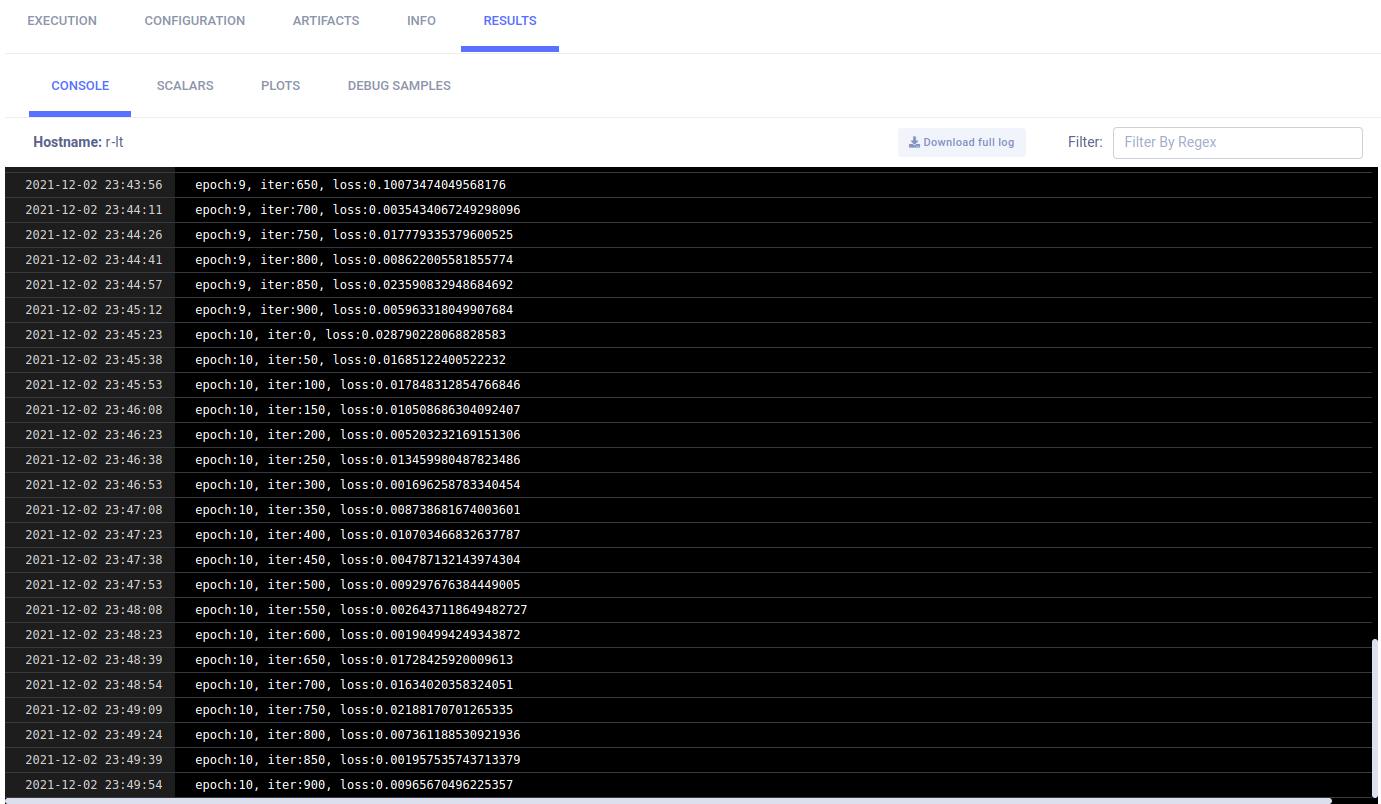The width and height of the screenshot is (1381, 804).
Task: Select the RESULTS tab
Action: tap(510, 21)
